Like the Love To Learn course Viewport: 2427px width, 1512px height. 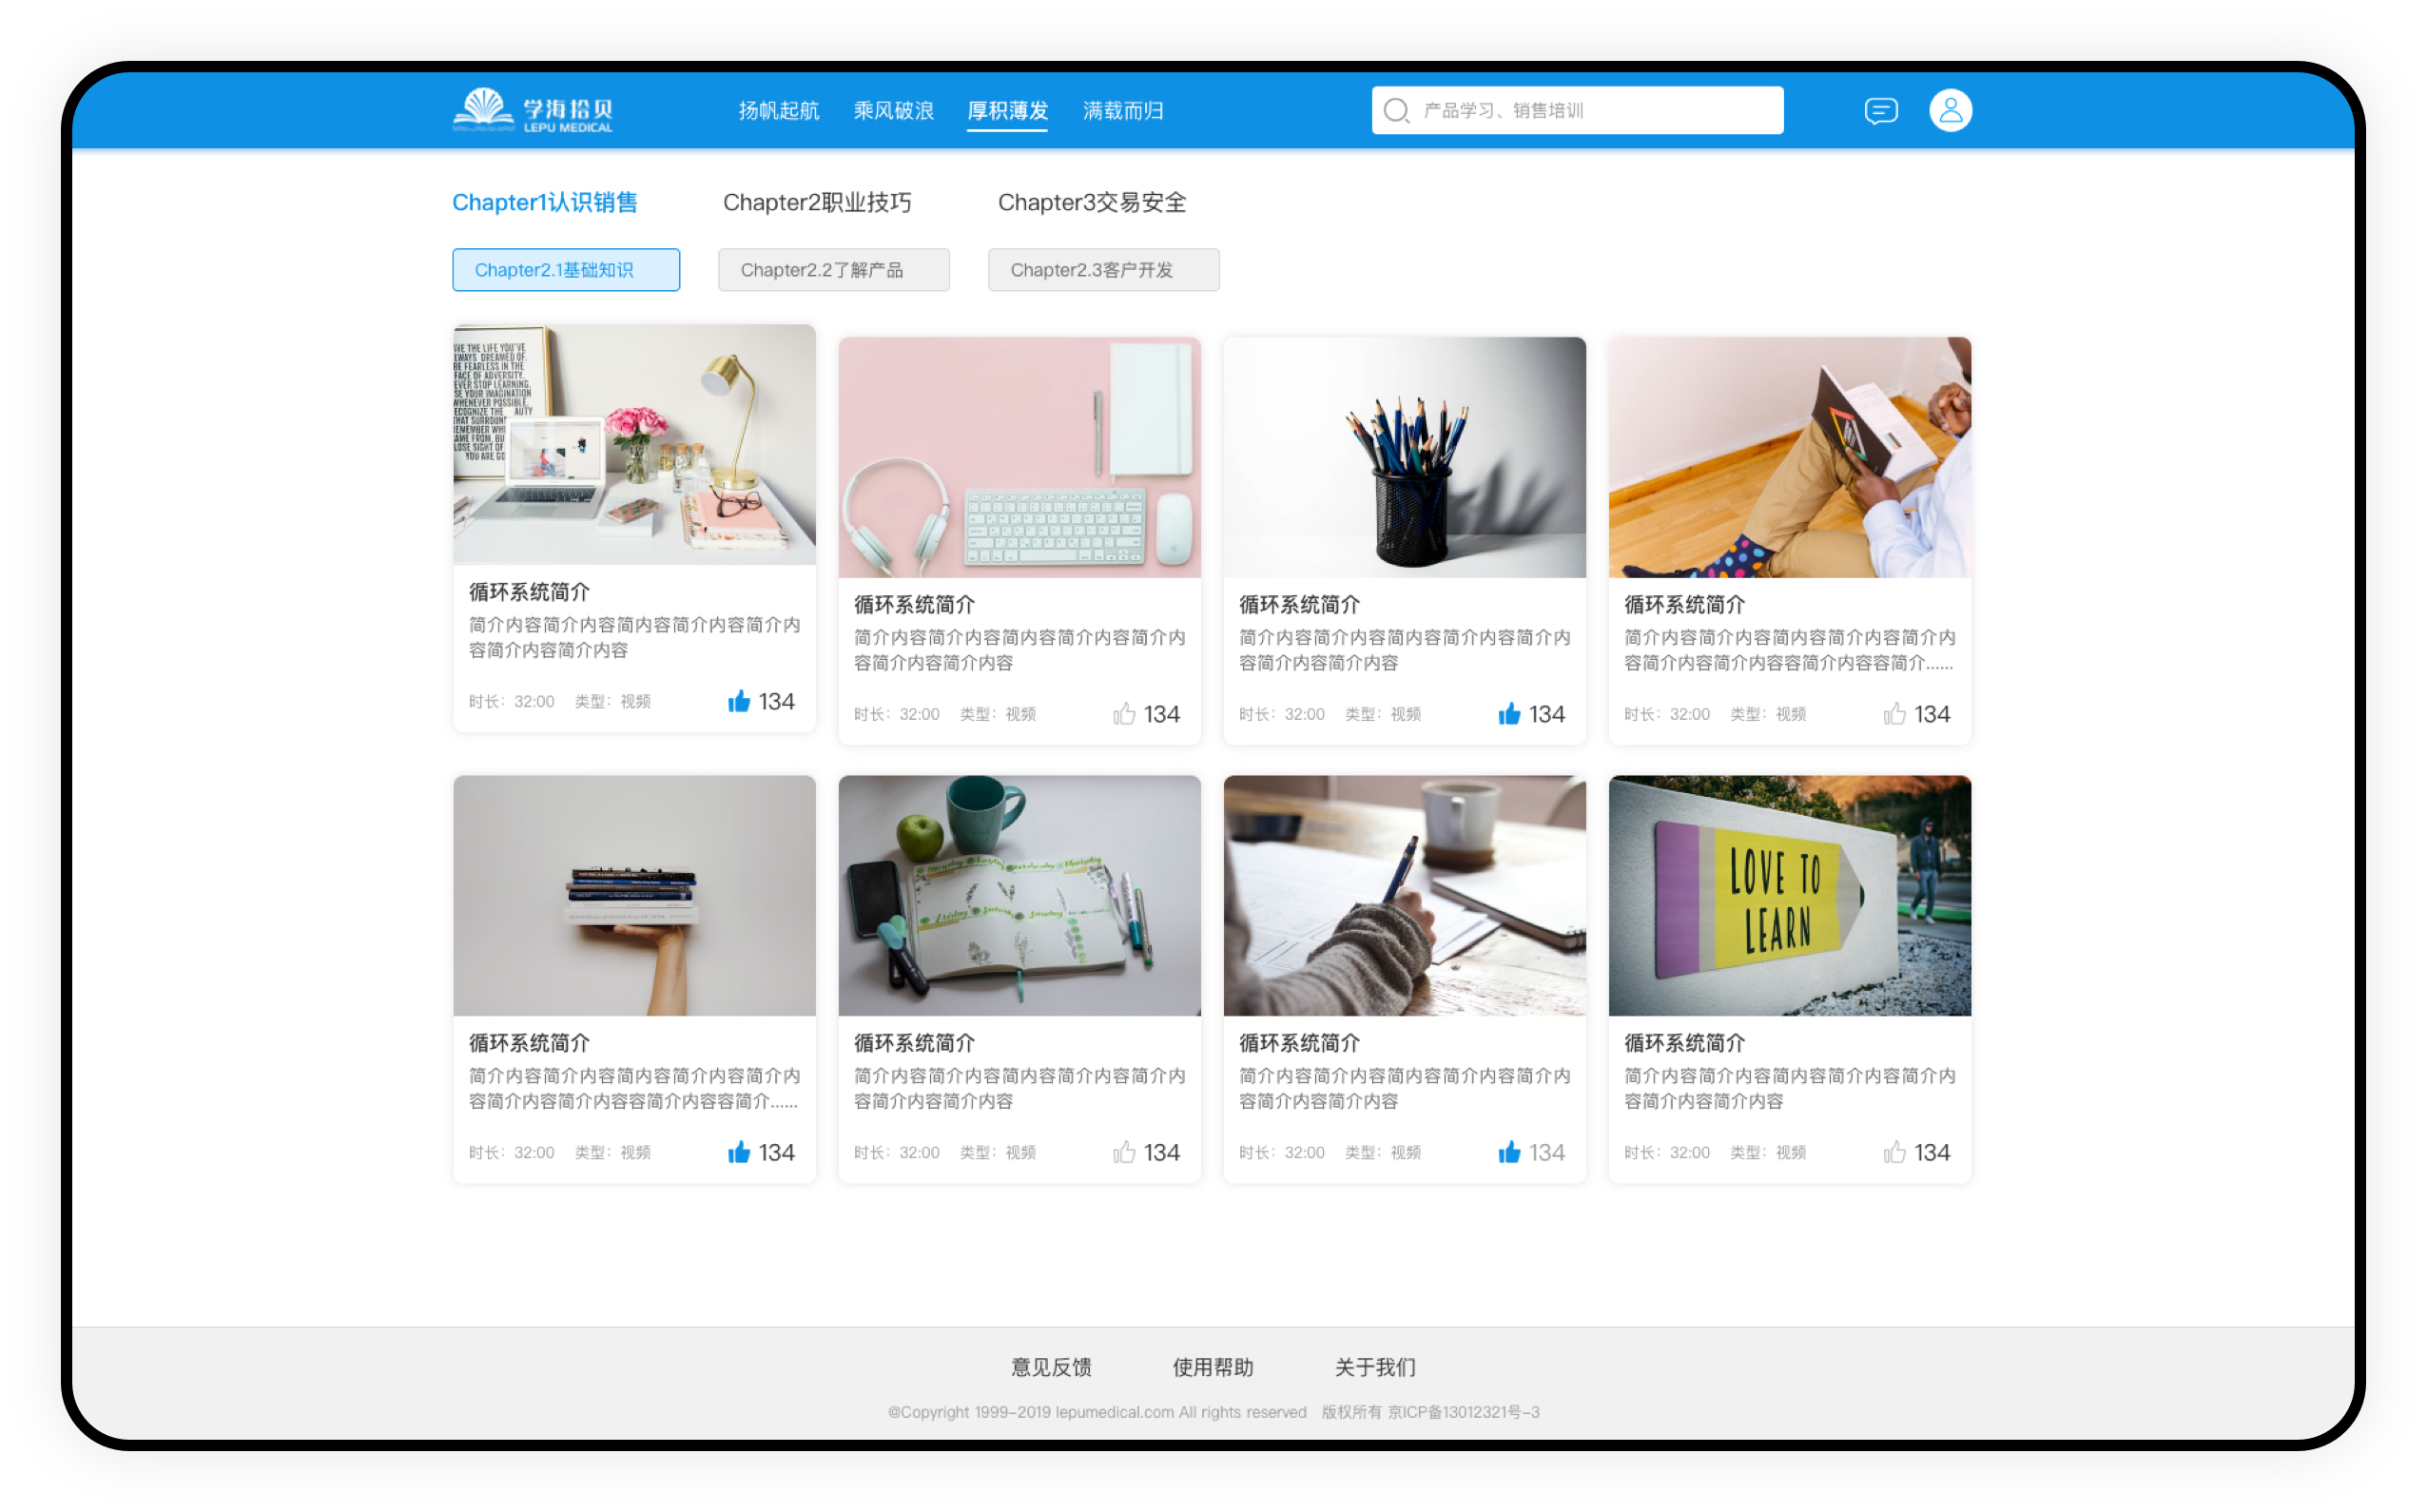coord(1894,1152)
